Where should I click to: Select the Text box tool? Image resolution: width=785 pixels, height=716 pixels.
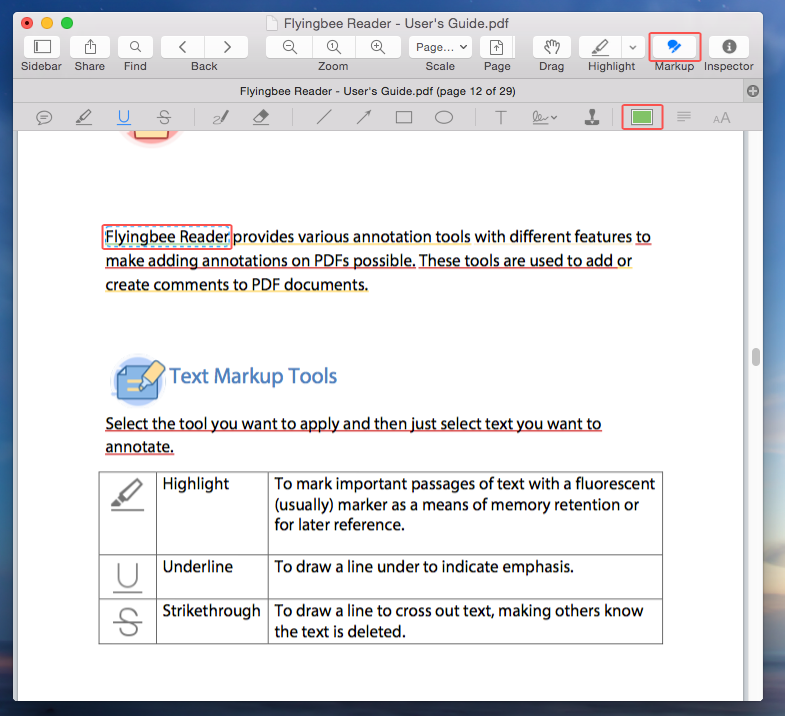[x=500, y=118]
